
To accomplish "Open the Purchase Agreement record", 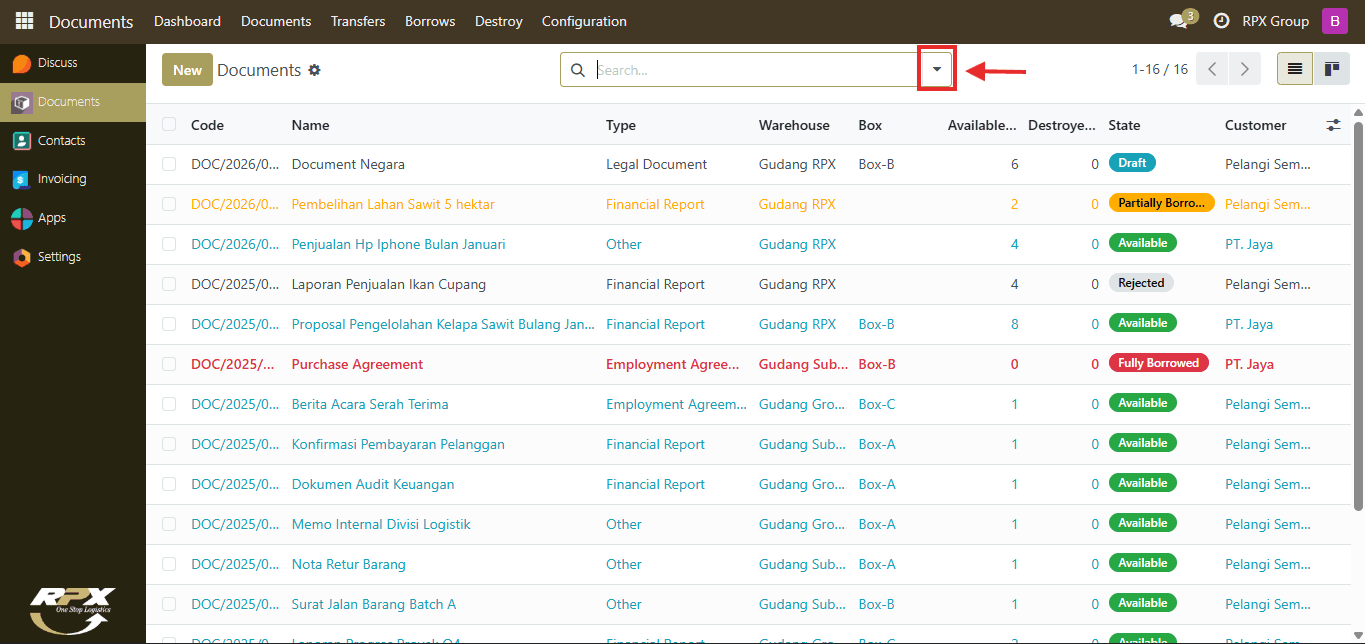I will pyautogui.click(x=357, y=364).
